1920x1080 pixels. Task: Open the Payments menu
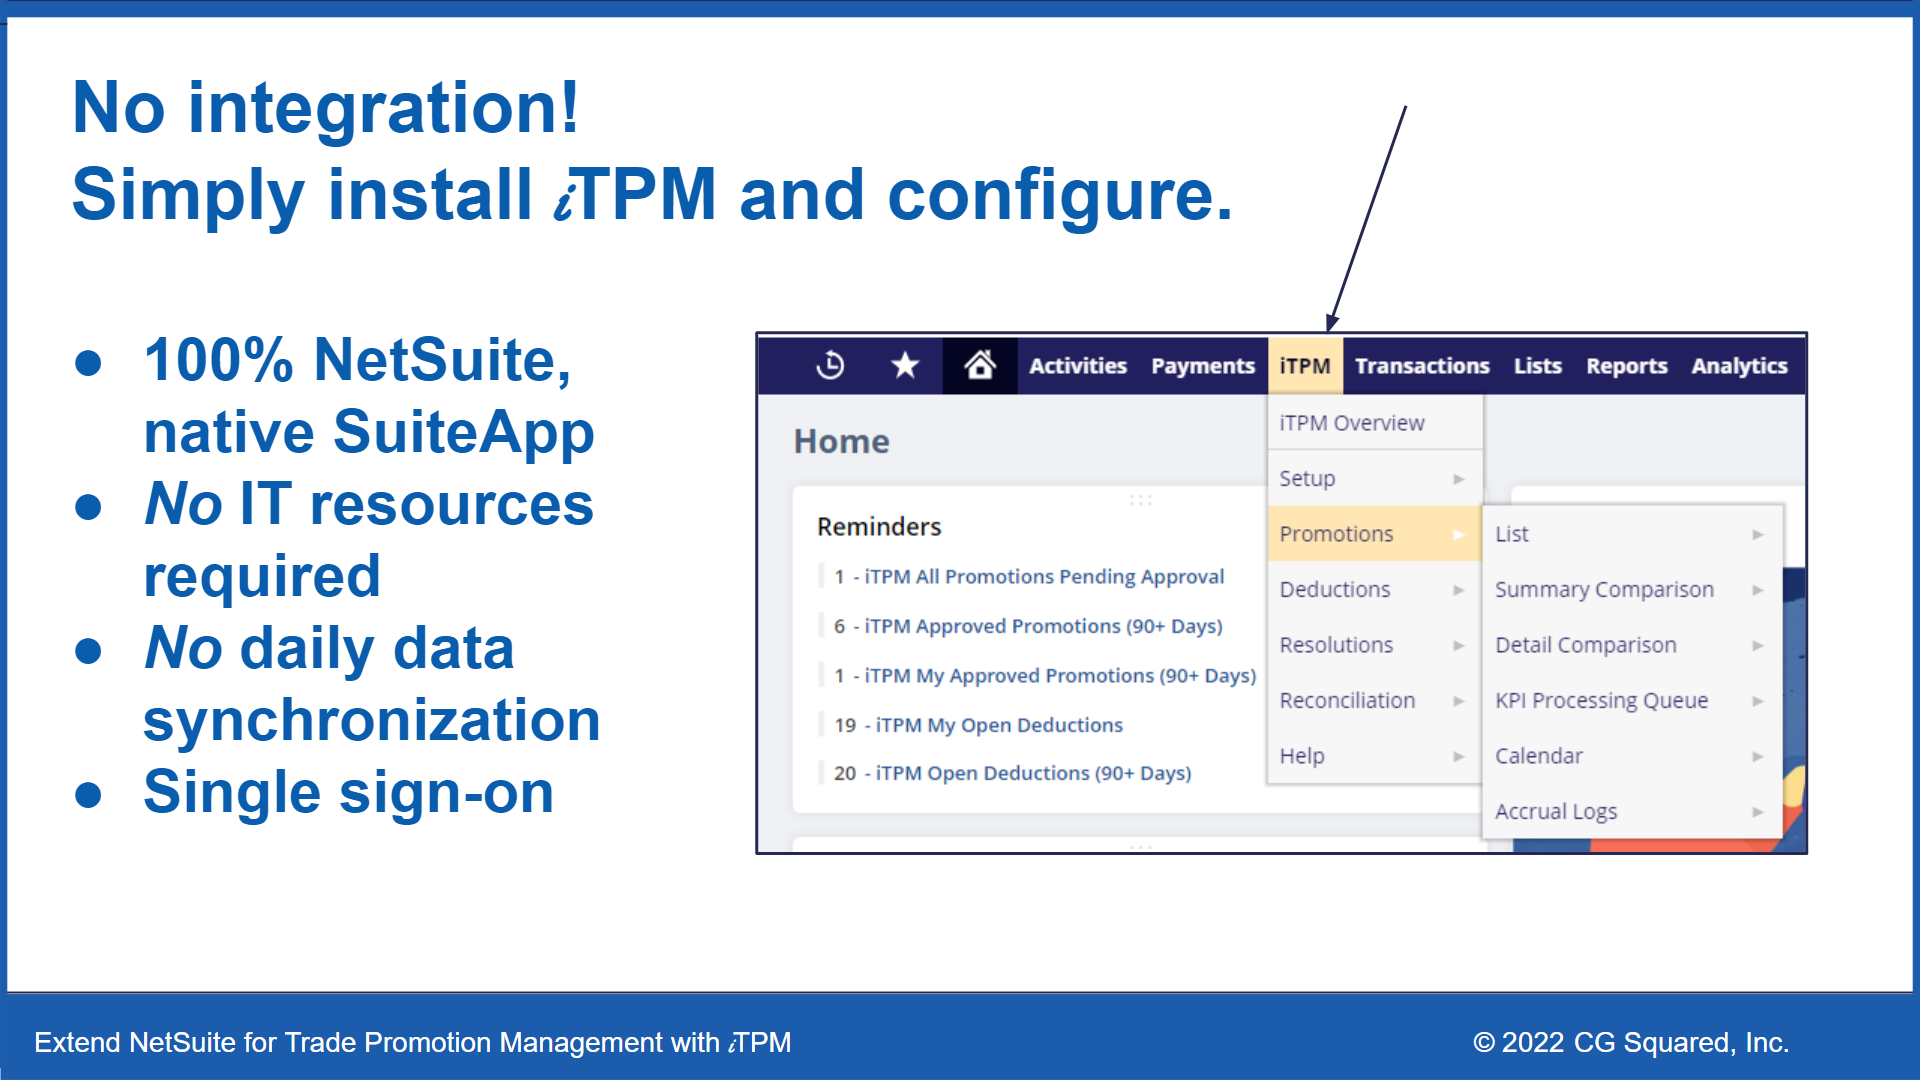tap(1202, 366)
